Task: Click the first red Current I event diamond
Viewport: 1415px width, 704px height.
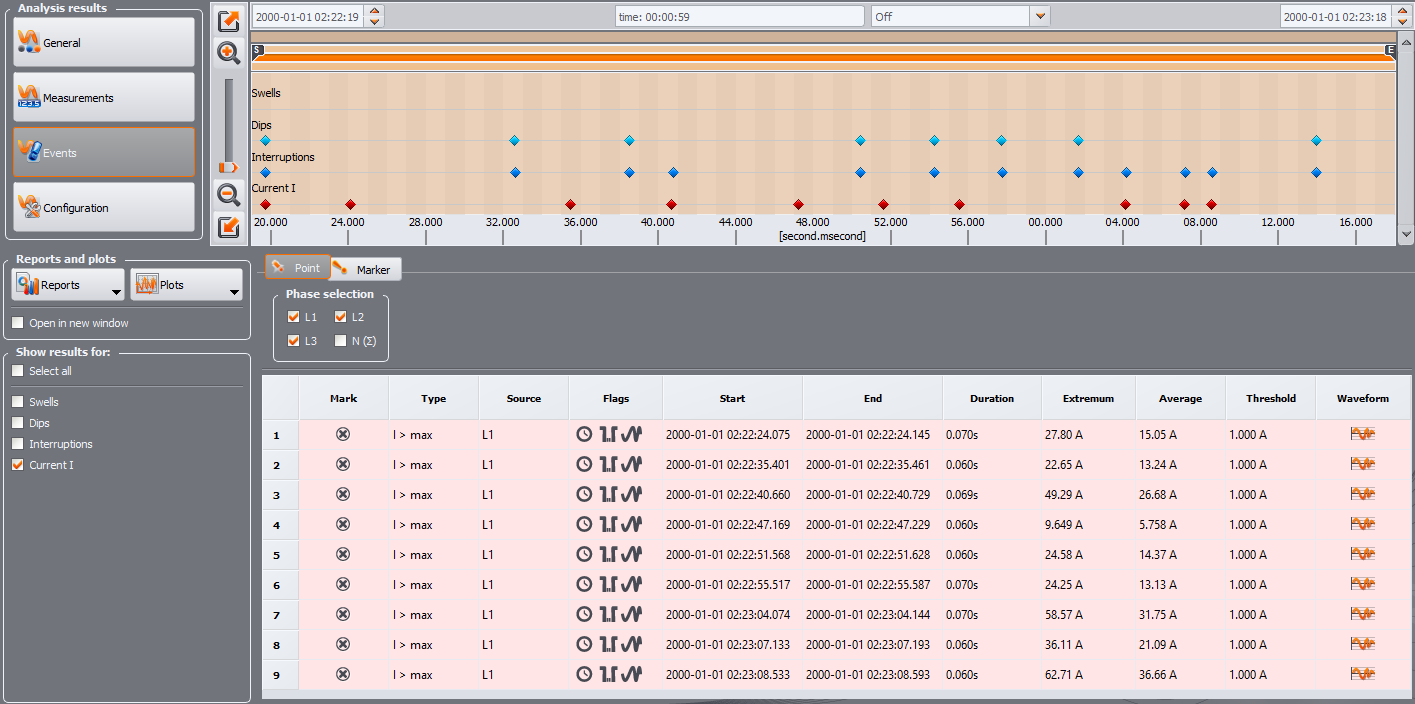Action: tap(265, 204)
